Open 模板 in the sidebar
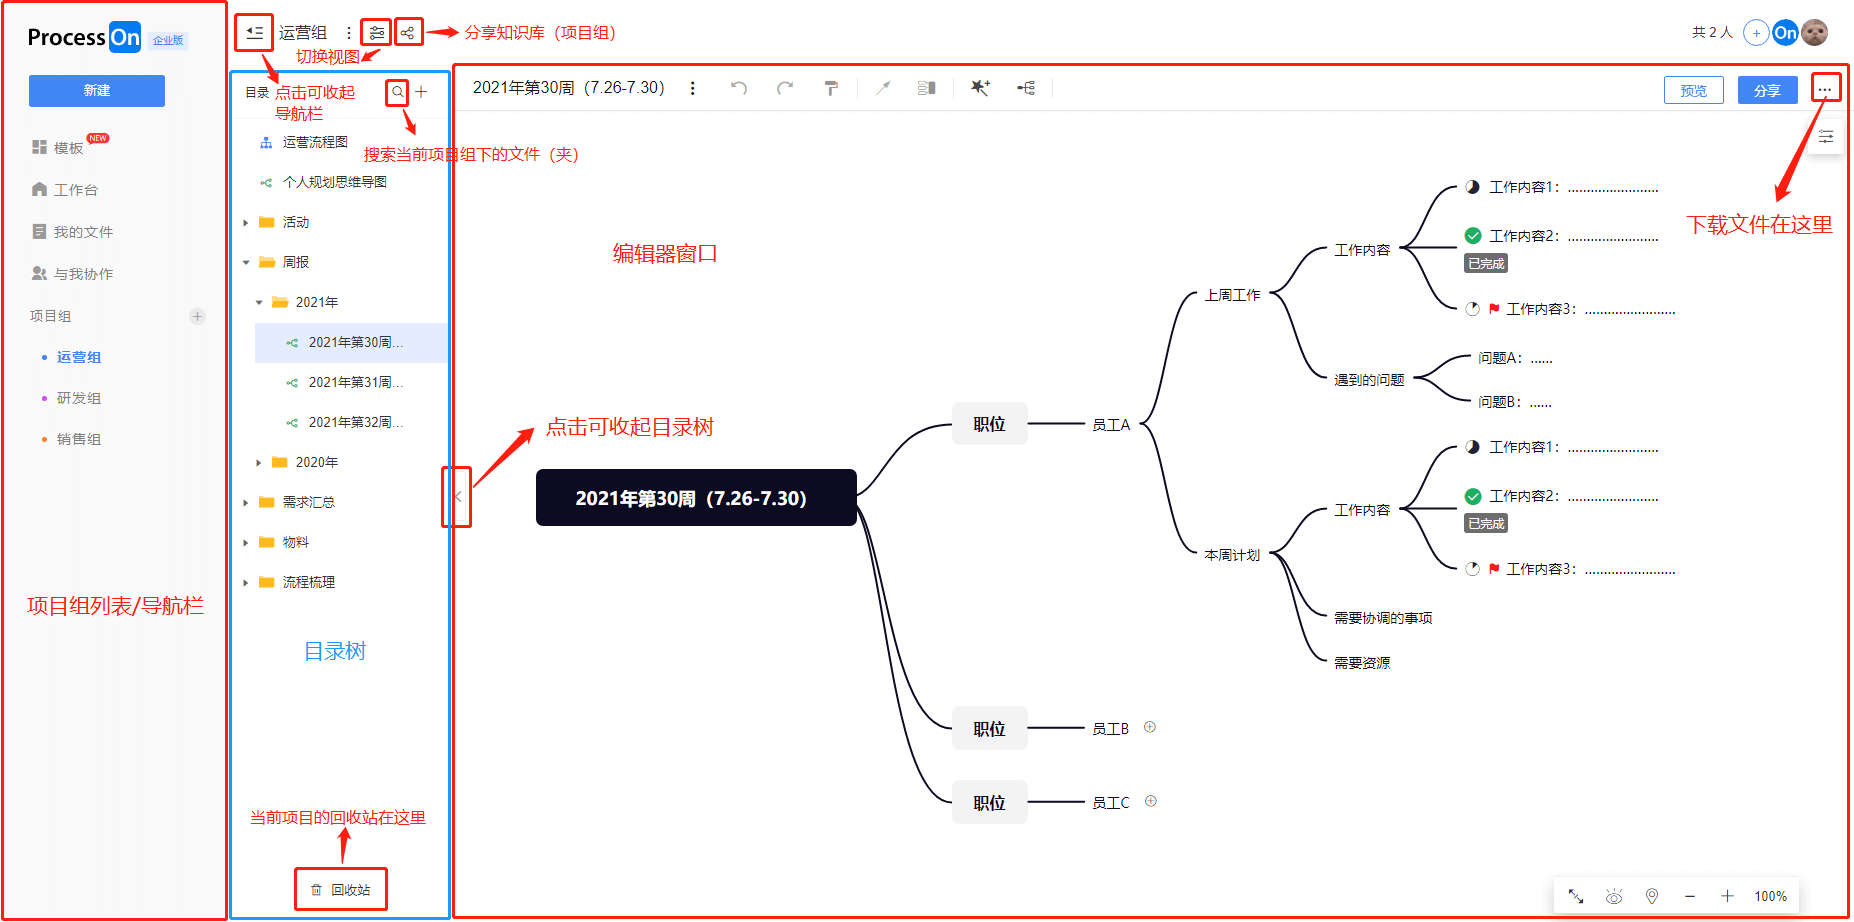 (x=68, y=147)
